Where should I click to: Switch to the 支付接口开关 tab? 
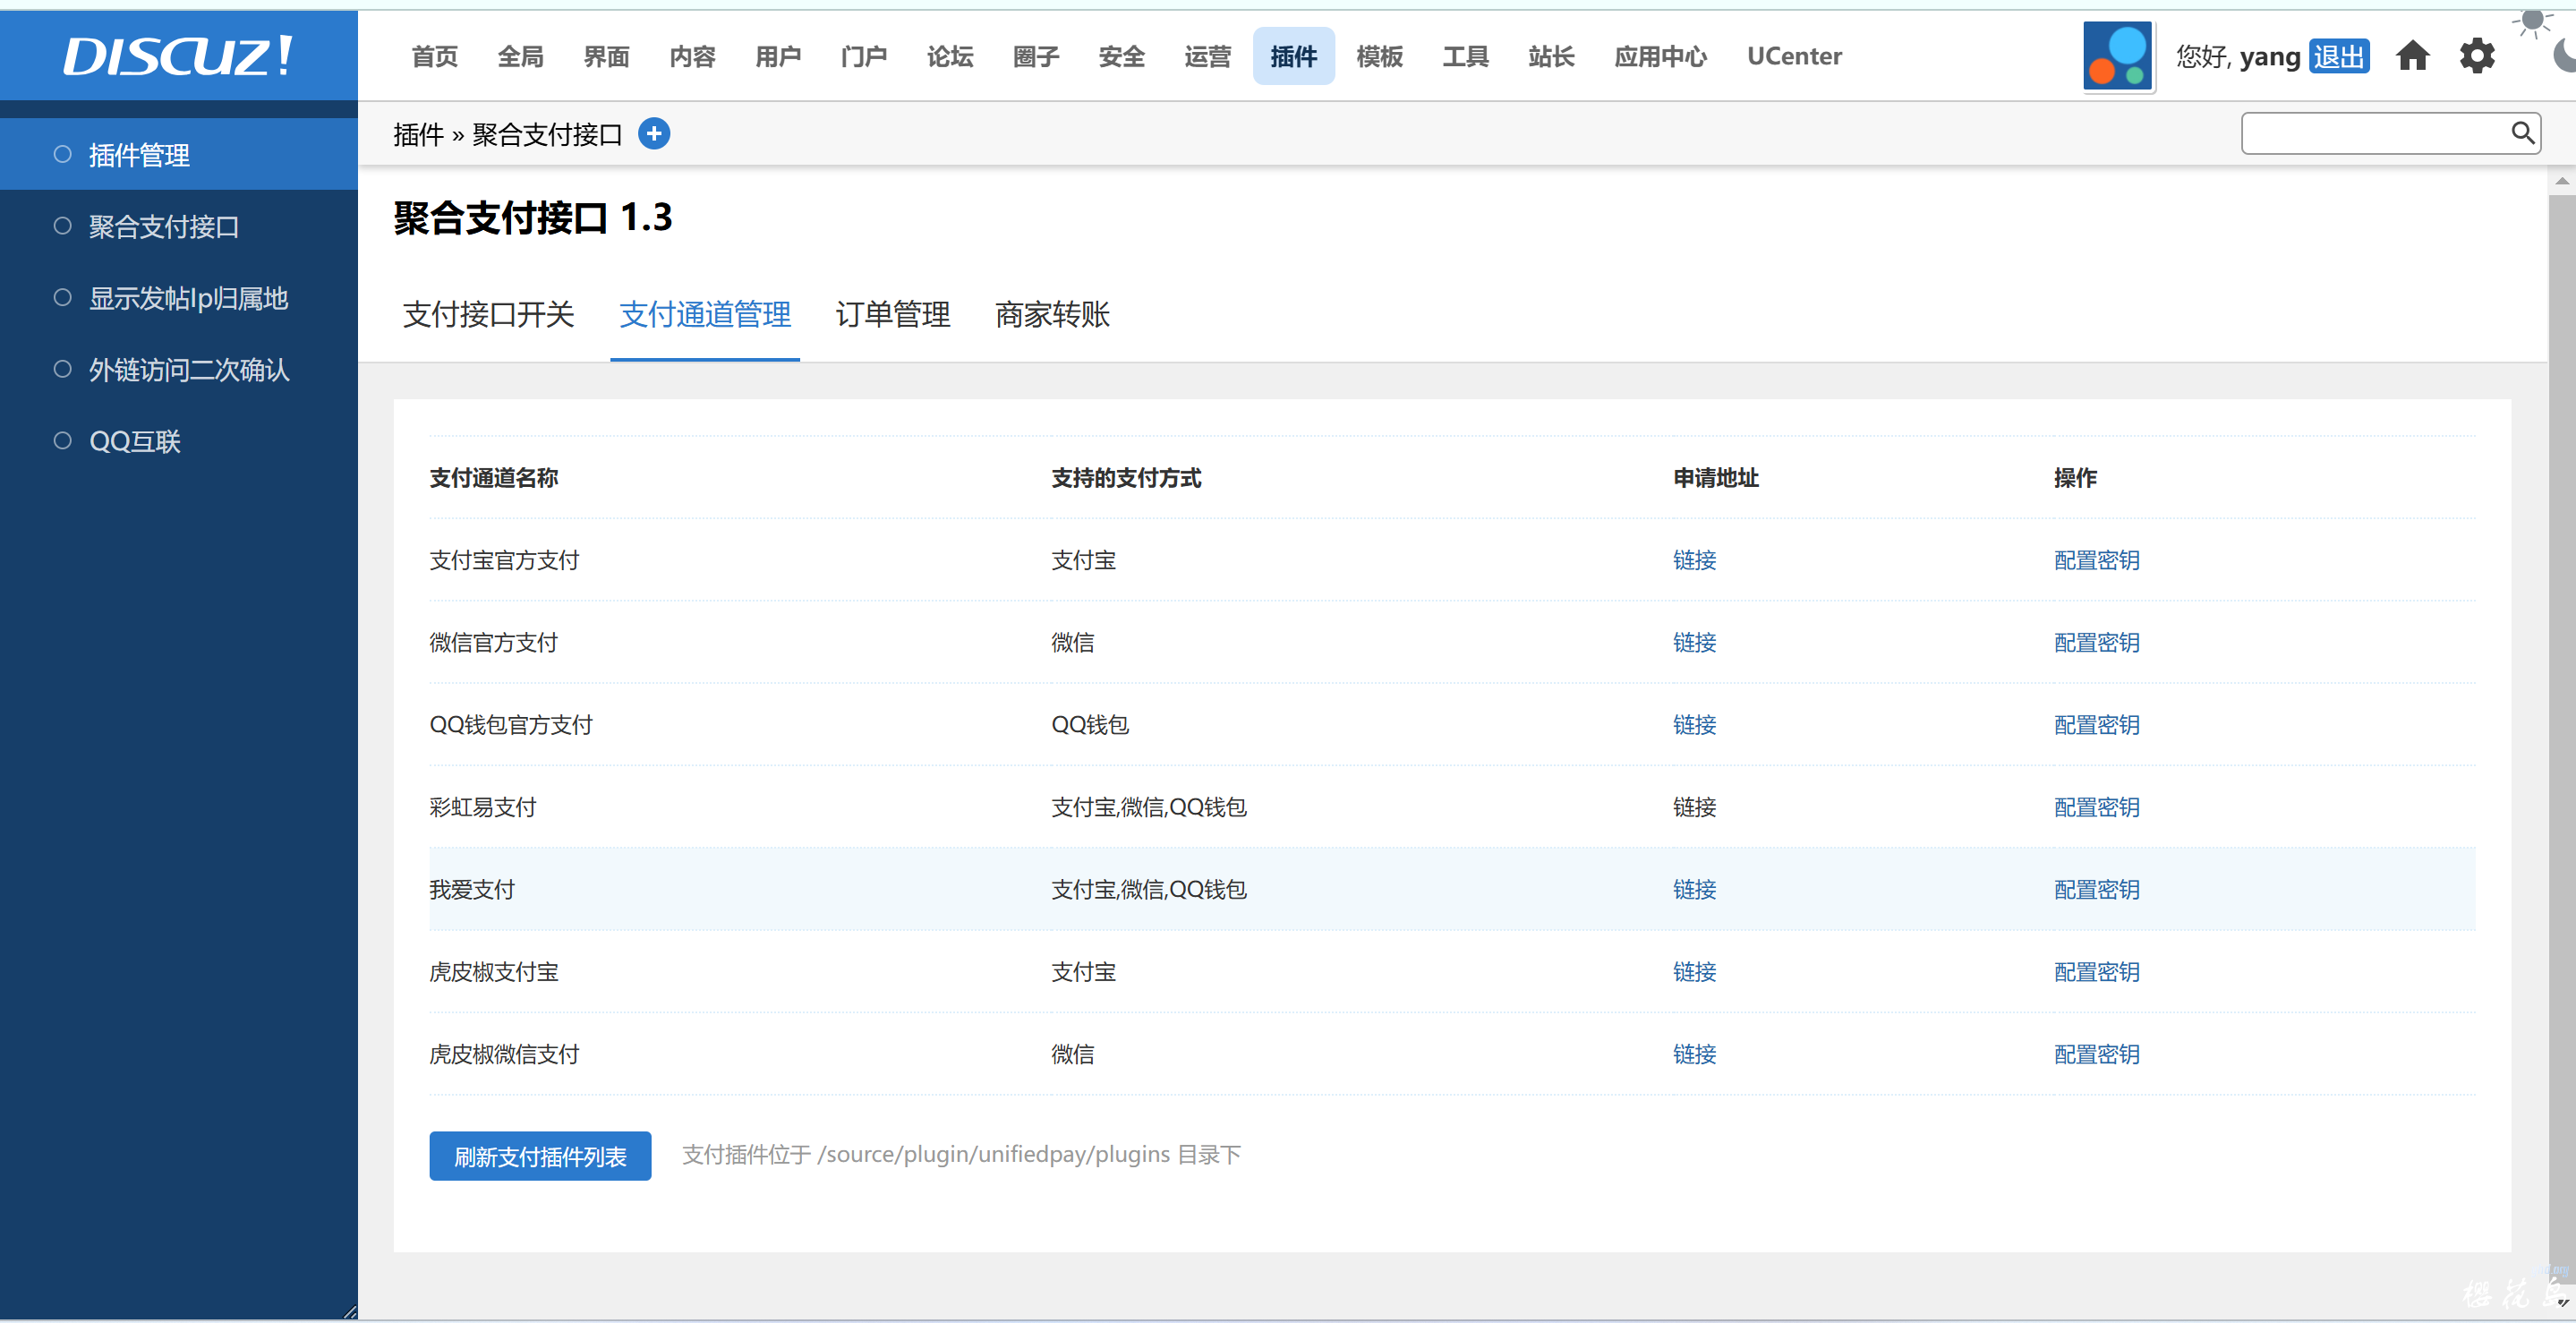click(488, 315)
